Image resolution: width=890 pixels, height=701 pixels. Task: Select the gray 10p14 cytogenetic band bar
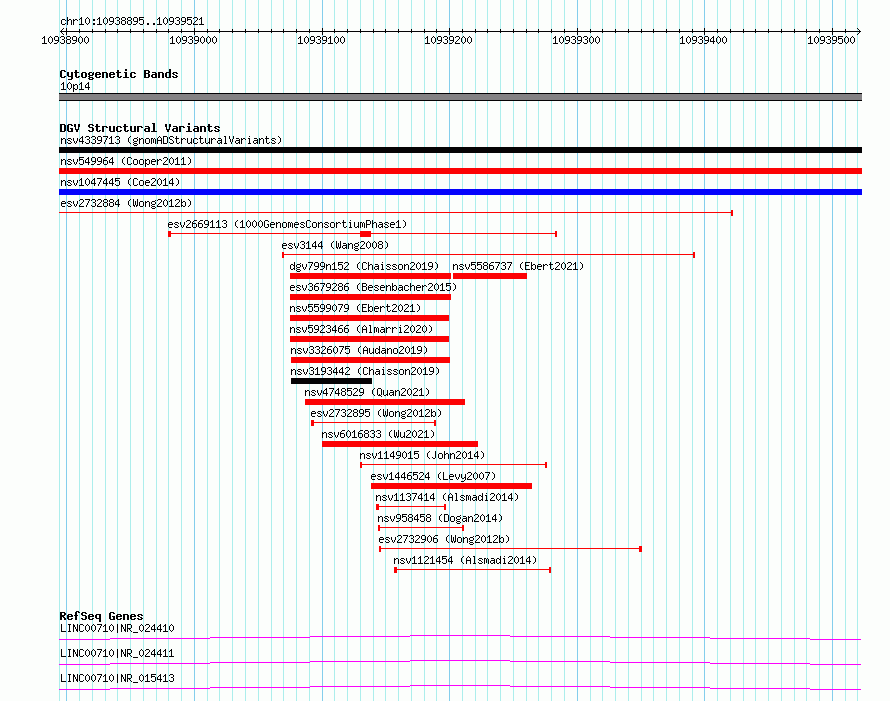[x=460, y=97]
